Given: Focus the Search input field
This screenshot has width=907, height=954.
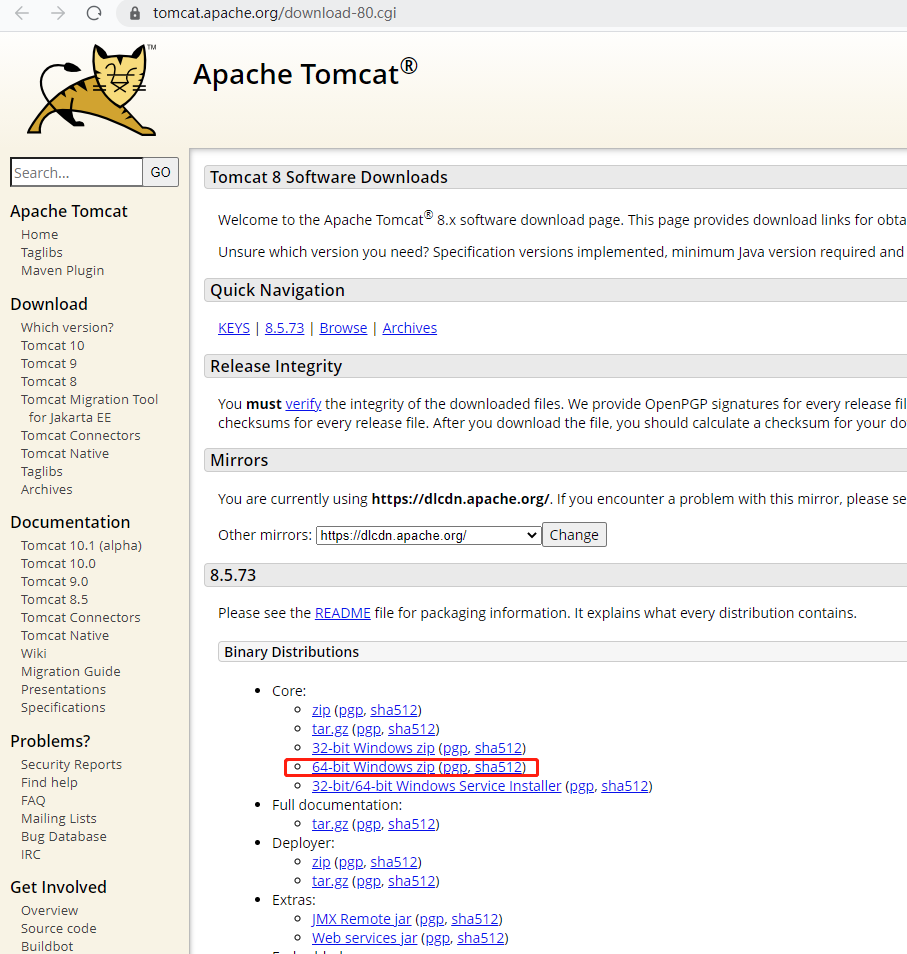Looking at the screenshot, I should (x=77, y=172).
